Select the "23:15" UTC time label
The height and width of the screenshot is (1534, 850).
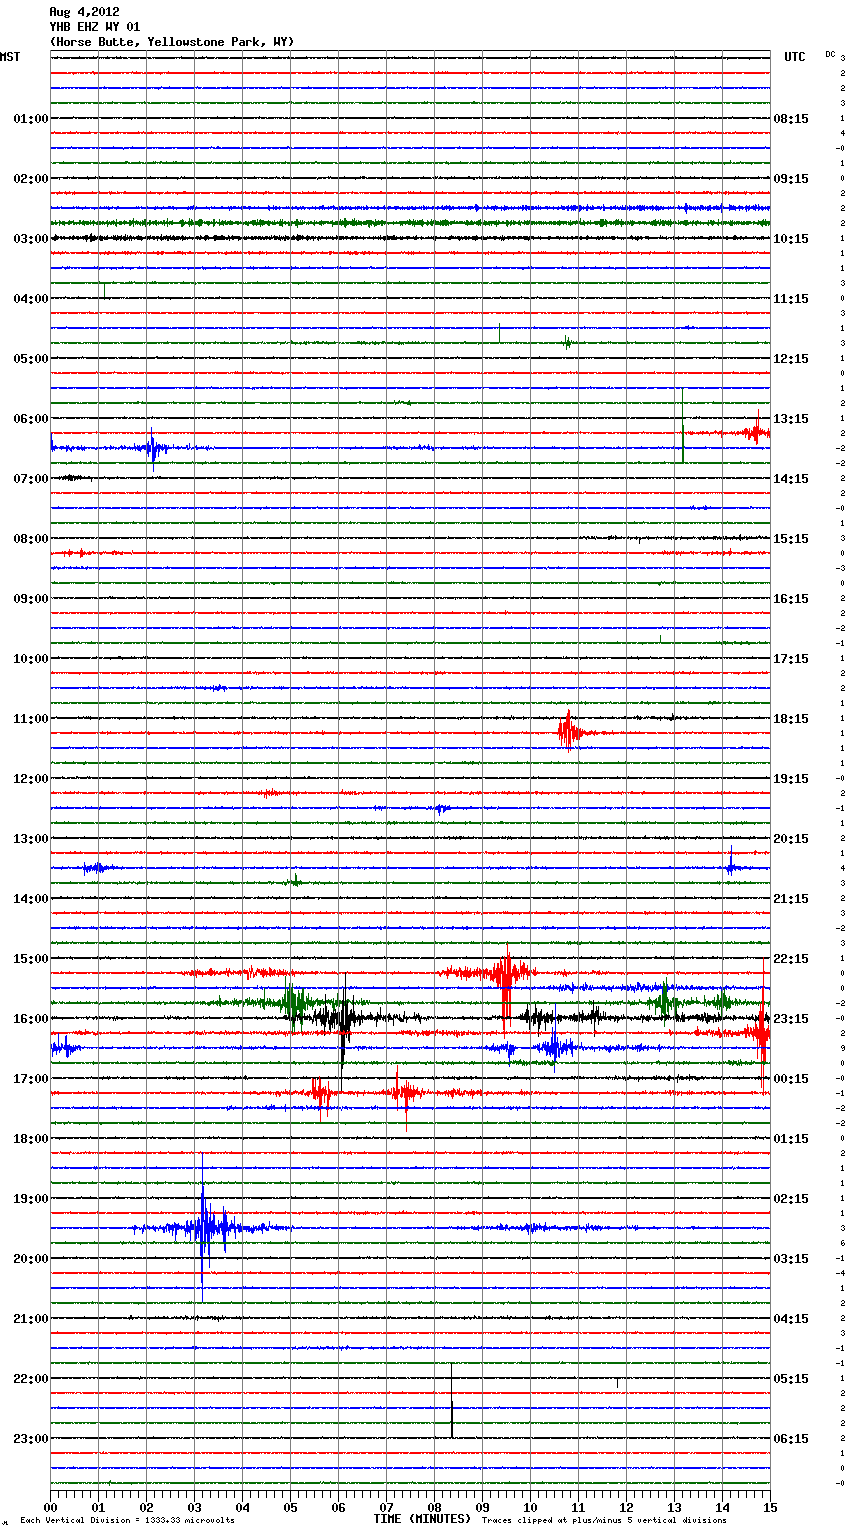pyautogui.click(x=791, y=1019)
